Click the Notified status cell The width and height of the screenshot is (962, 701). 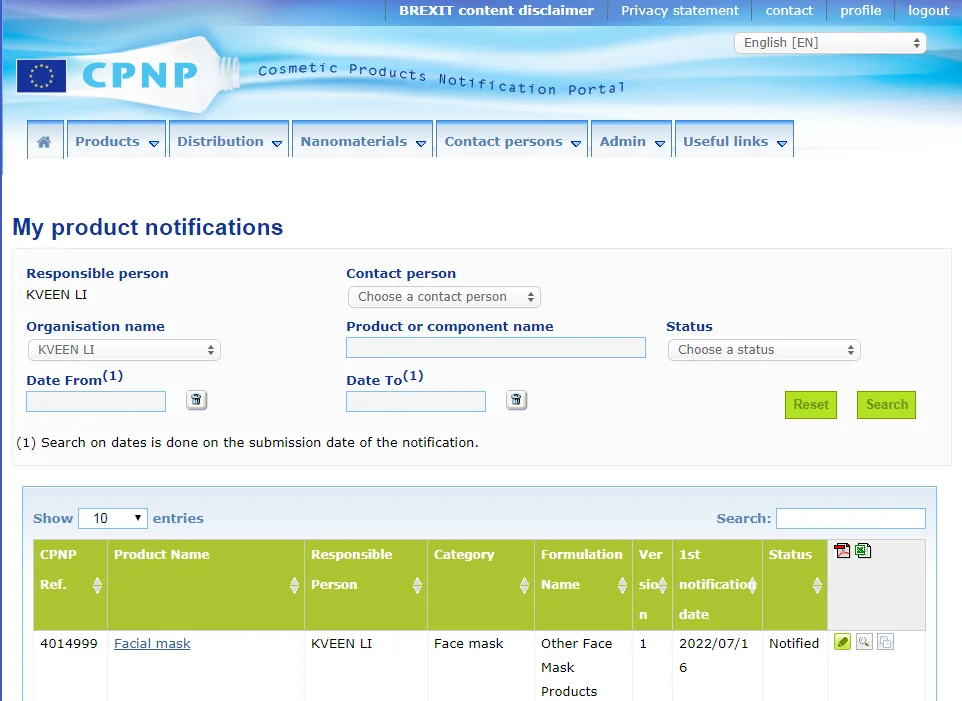coord(794,643)
